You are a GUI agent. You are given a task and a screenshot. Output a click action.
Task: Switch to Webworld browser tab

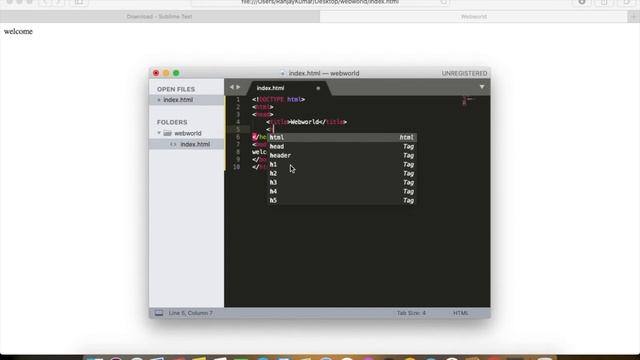click(473, 17)
